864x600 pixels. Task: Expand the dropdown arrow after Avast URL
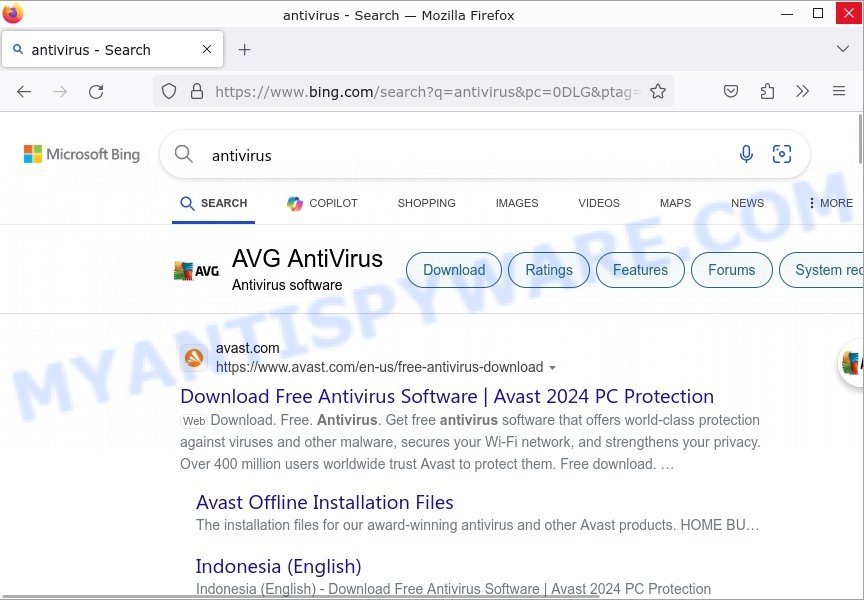pos(553,368)
